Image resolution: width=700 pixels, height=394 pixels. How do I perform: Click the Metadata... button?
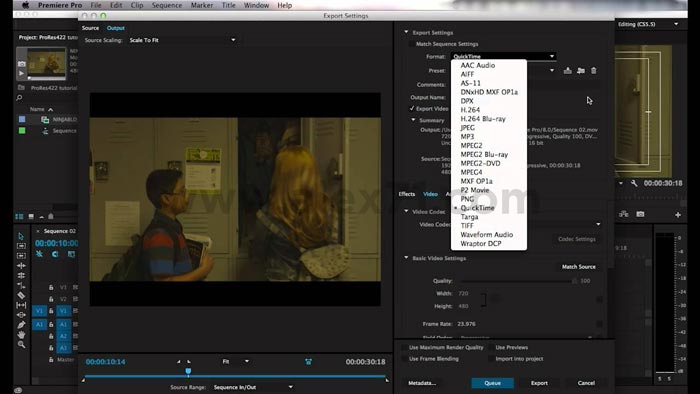click(x=422, y=383)
